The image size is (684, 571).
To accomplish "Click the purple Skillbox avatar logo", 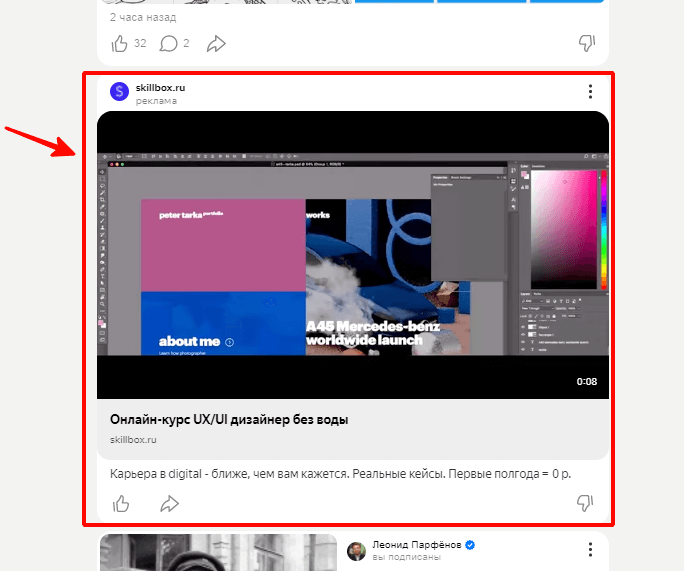I will (120, 92).
